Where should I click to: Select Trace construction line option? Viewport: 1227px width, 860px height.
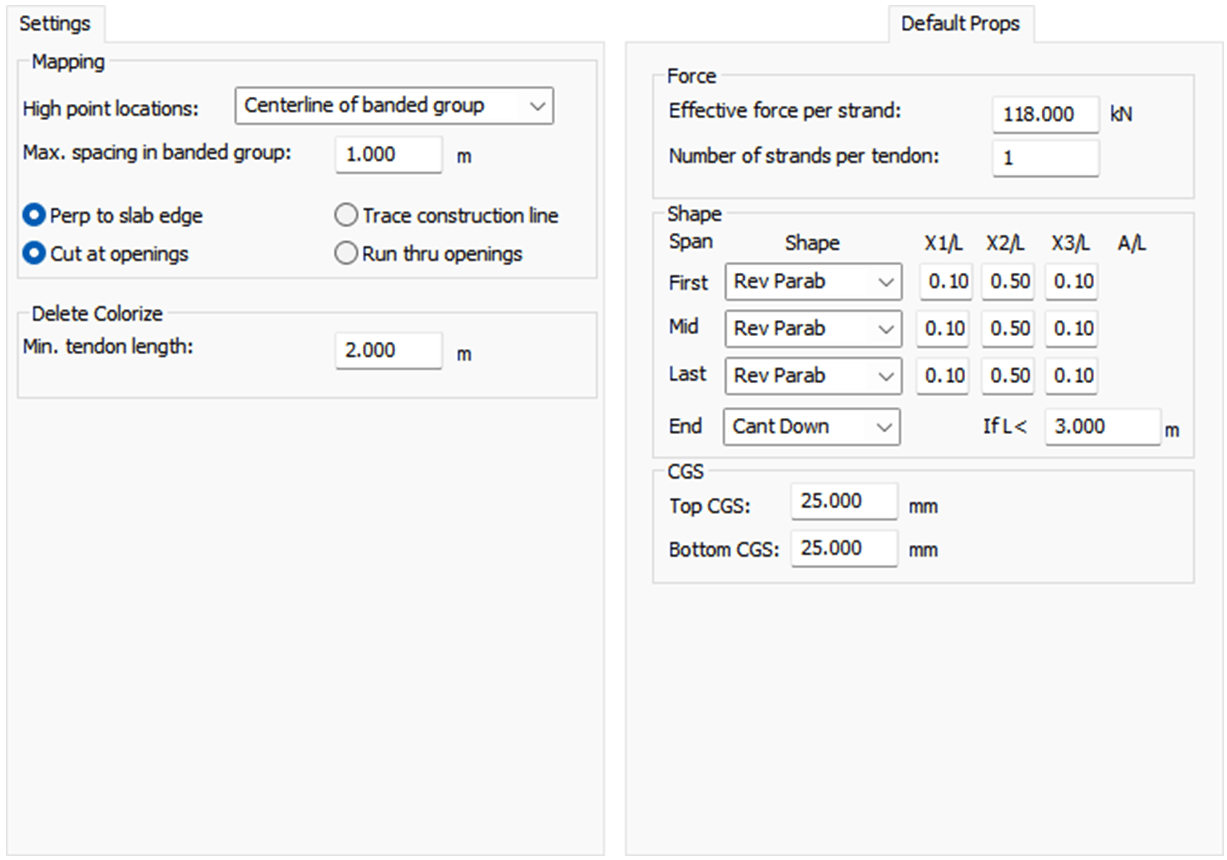[x=346, y=216]
